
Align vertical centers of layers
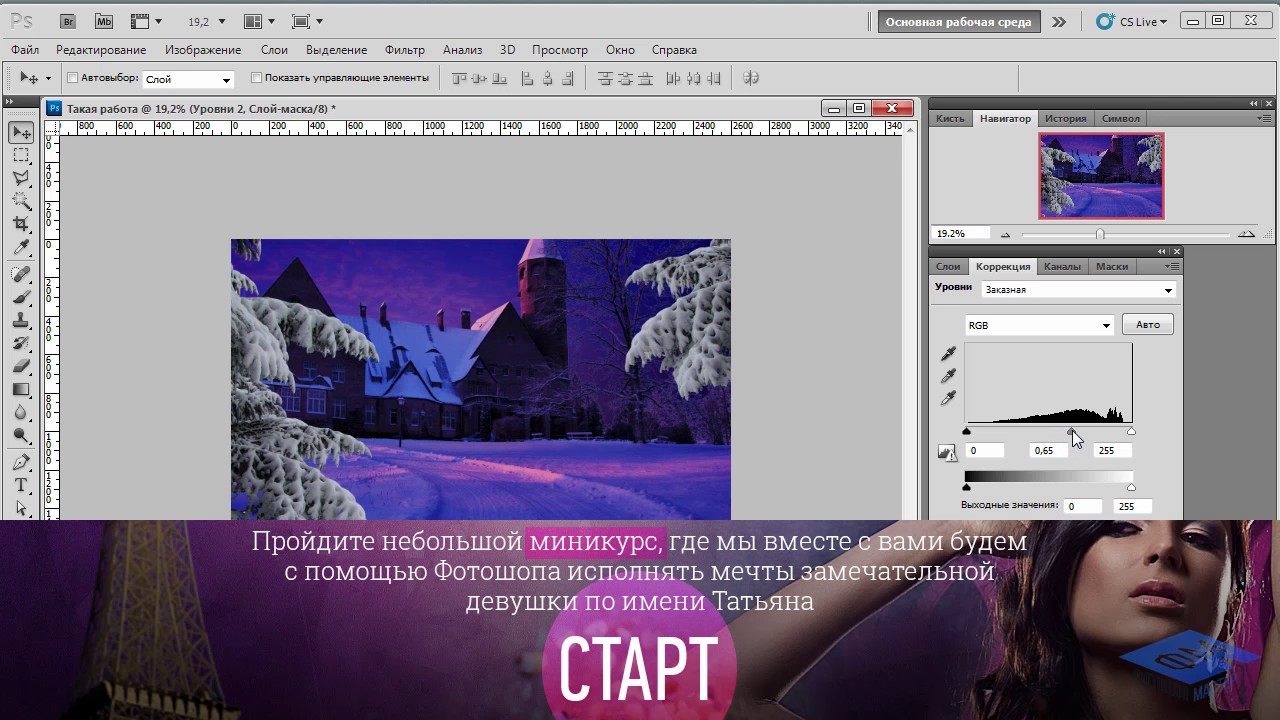(x=480, y=78)
